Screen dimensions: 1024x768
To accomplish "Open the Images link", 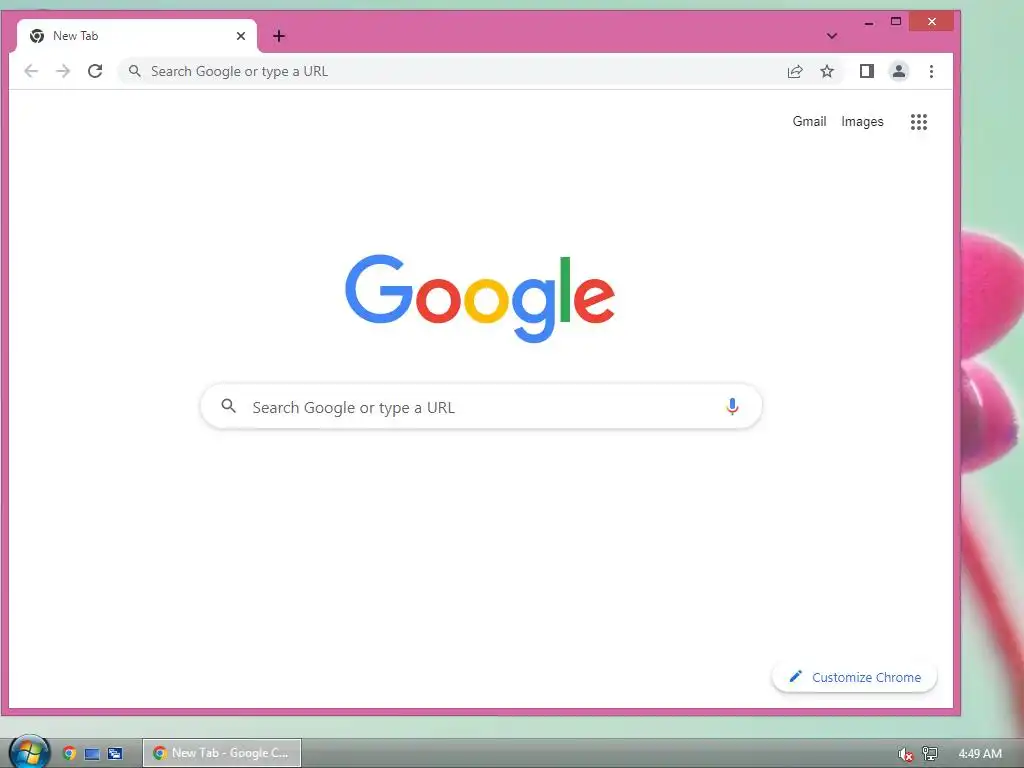I will tap(862, 121).
